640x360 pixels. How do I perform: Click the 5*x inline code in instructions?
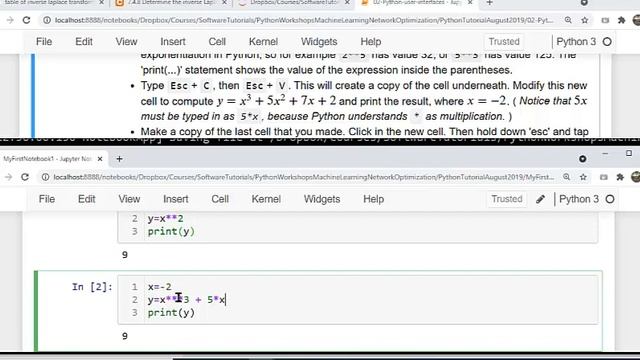[249, 116]
